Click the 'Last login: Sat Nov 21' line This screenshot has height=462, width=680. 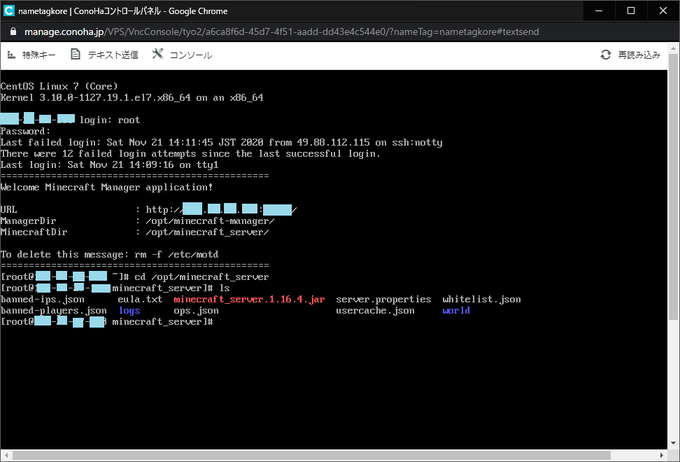pos(109,165)
